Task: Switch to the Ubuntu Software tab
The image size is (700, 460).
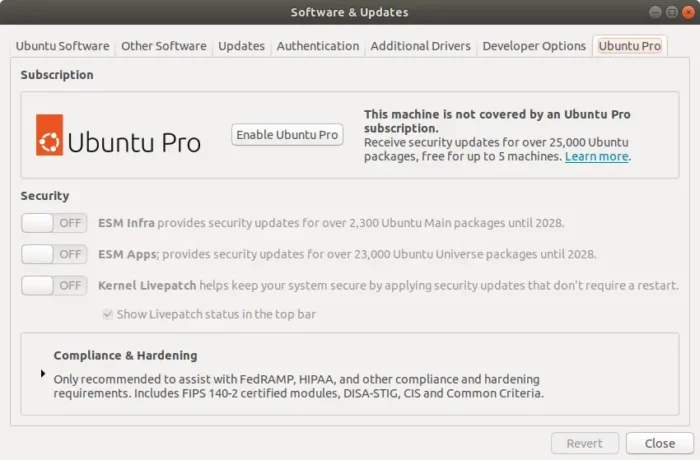Action: pos(62,46)
